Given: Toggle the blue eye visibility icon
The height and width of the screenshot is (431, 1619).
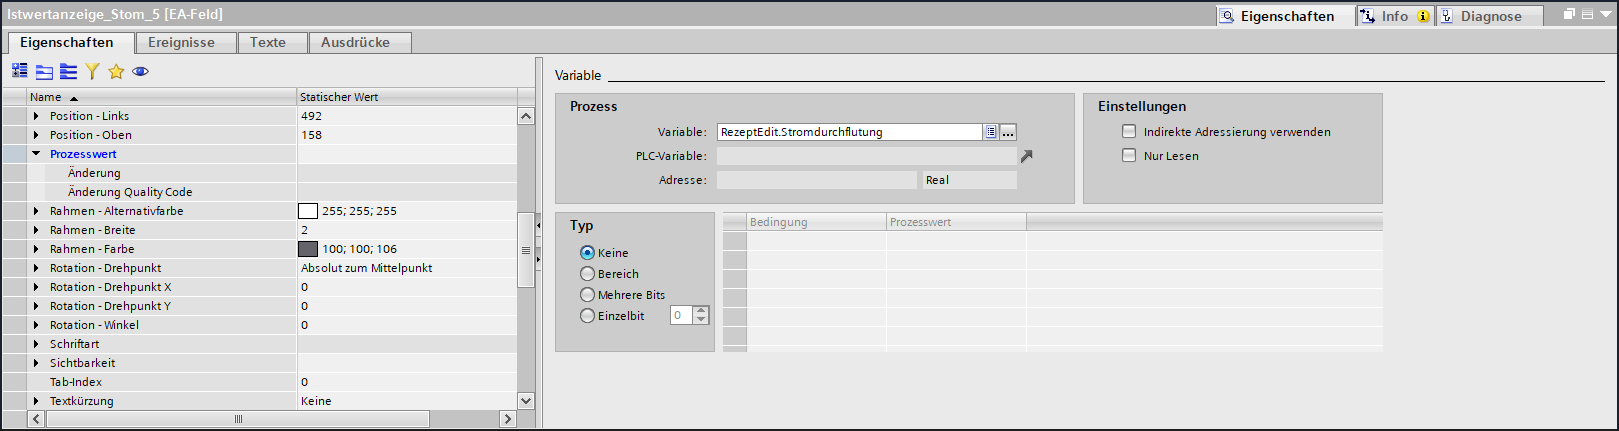Looking at the screenshot, I should pos(140,71).
